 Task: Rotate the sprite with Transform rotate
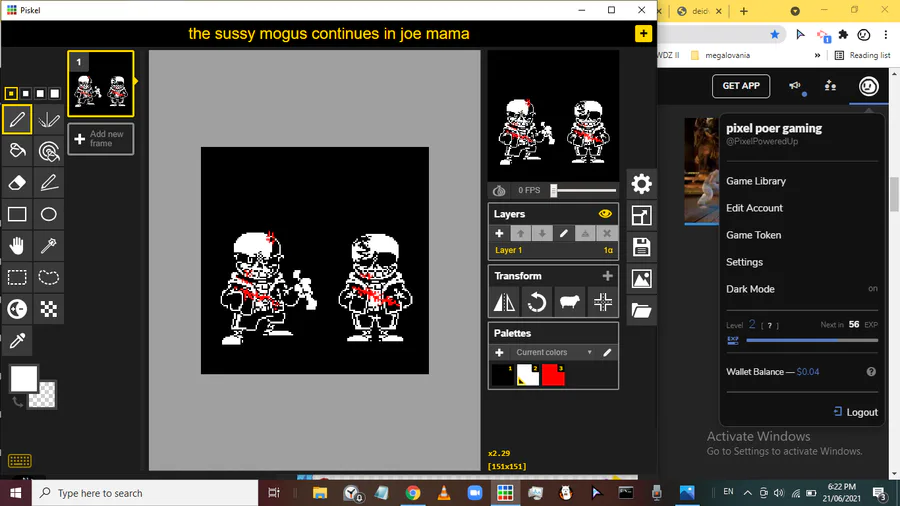(x=537, y=302)
